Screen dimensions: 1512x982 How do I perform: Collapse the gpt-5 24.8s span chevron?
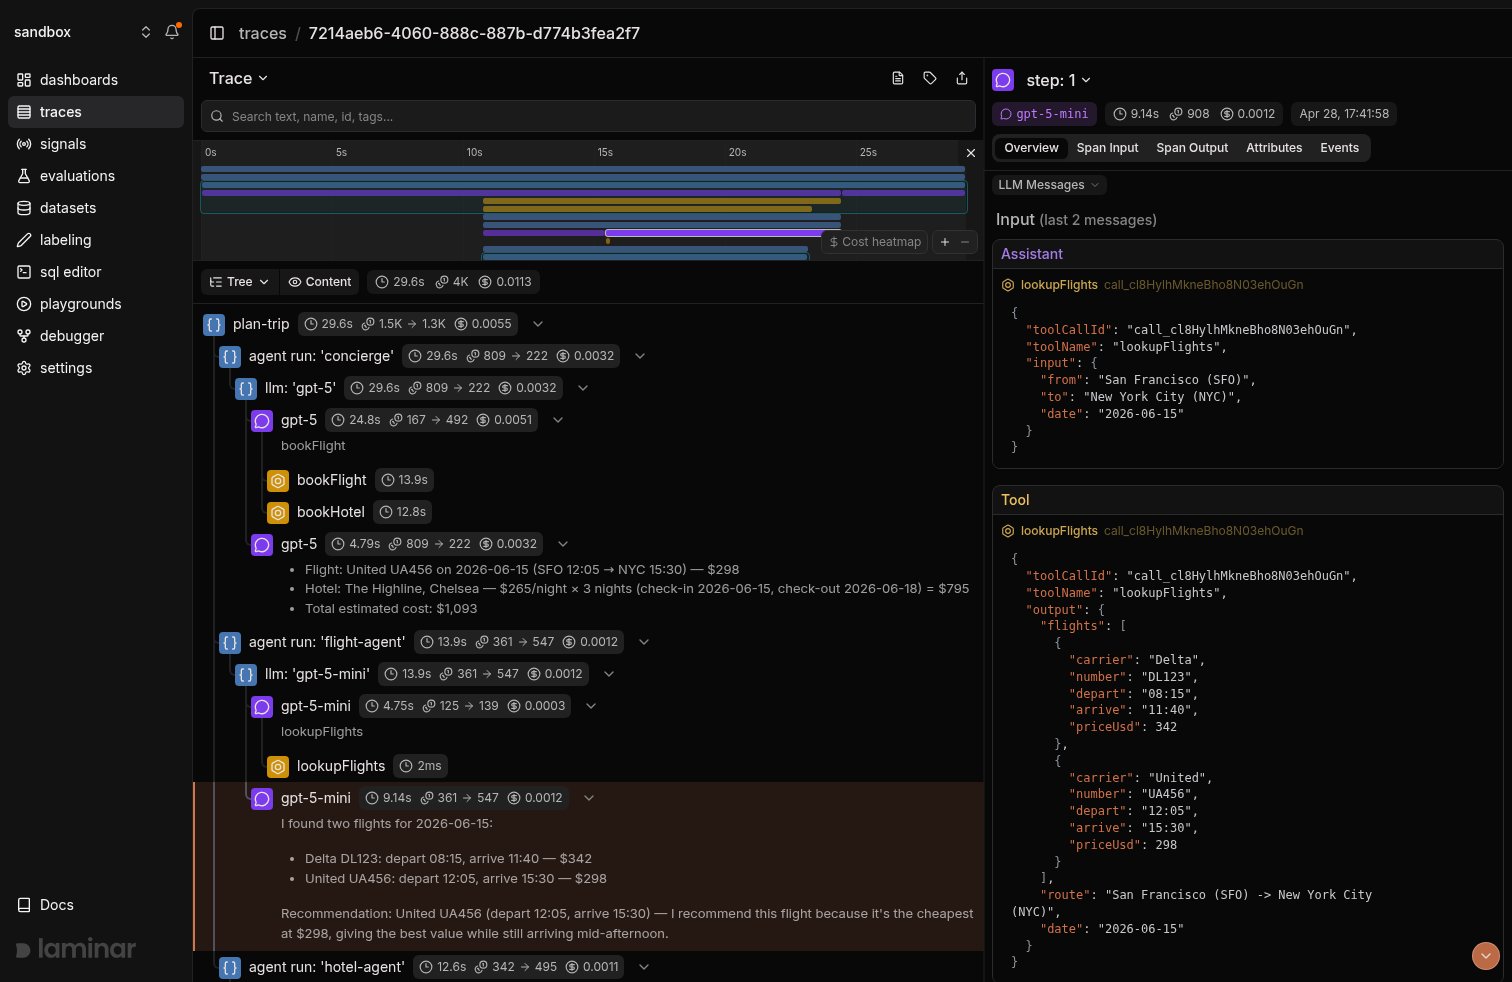tap(558, 420)
